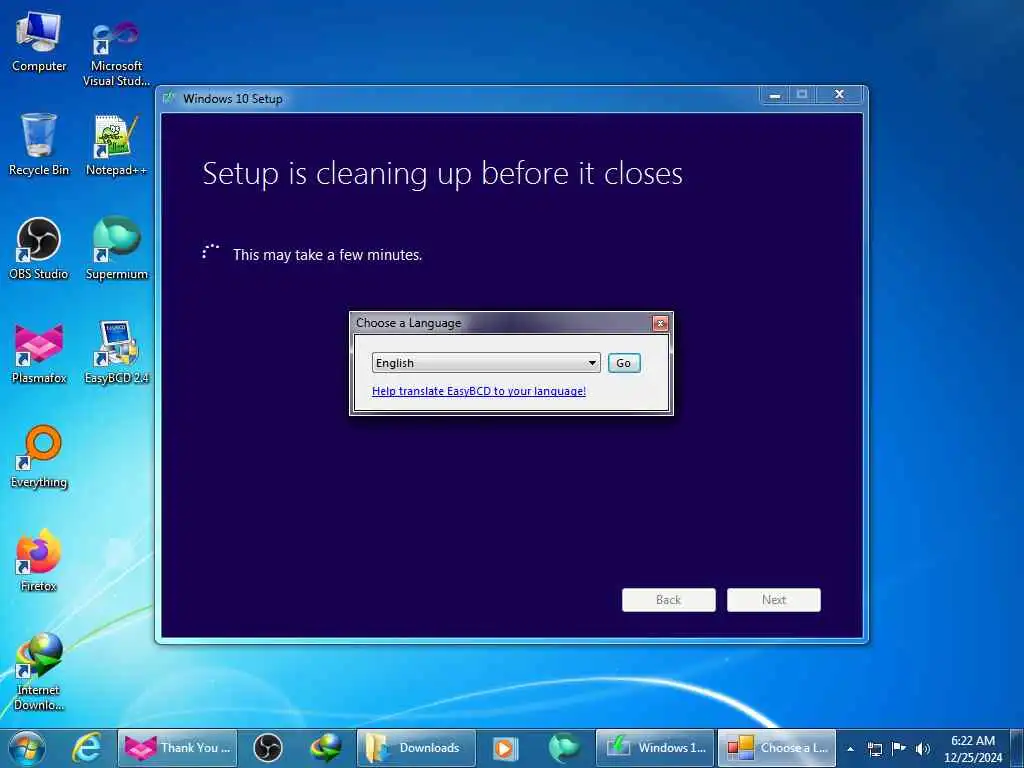Open the clock showing 6:22 AM
Image resolution: width=1024 pixels, height=768 pixels.
(x=972, y=749)
